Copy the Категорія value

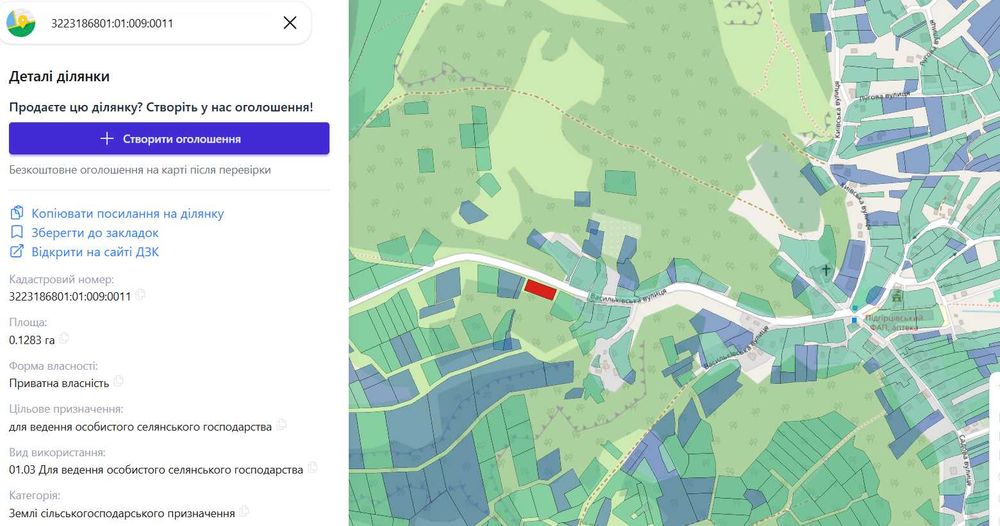point(244,511)
